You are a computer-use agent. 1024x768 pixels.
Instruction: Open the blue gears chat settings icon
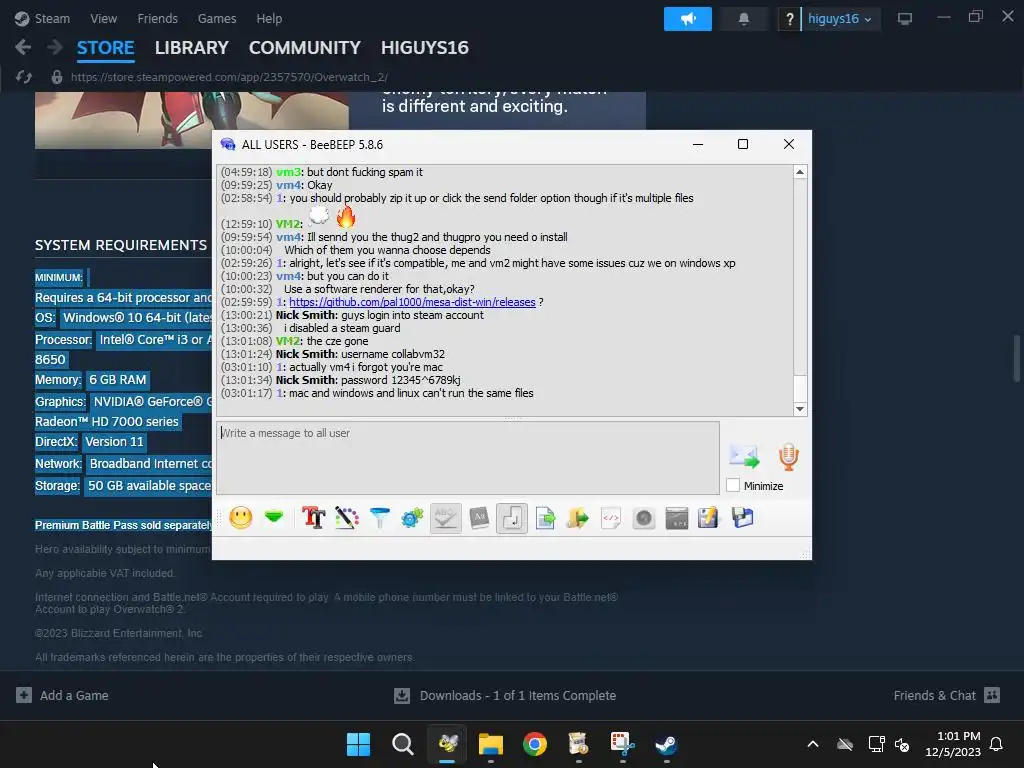(412, 518)
